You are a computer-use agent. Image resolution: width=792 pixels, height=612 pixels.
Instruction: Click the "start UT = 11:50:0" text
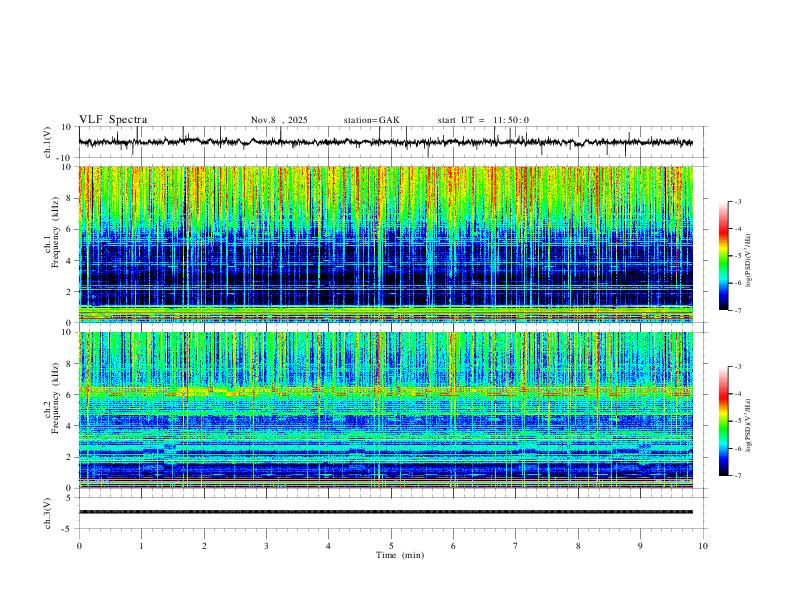coord(483,120)
